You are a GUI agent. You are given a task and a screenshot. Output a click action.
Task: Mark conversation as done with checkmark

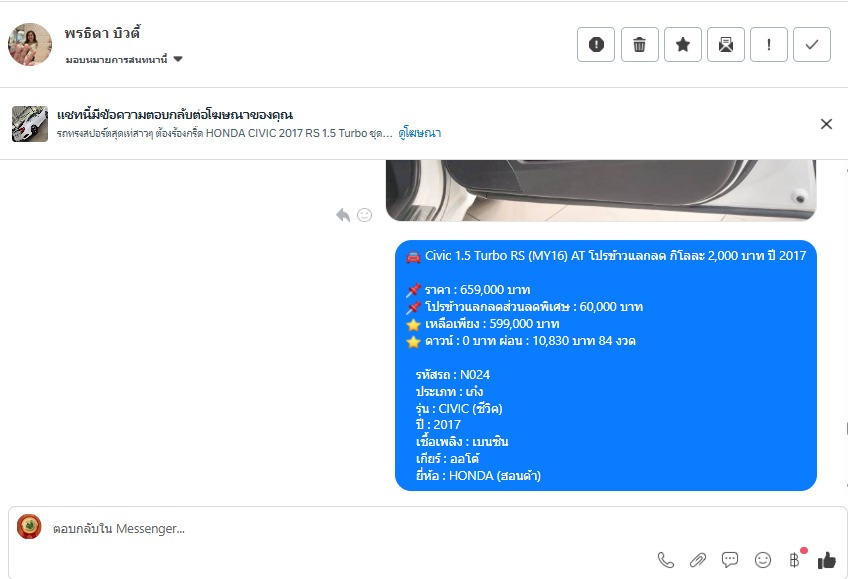812,44
